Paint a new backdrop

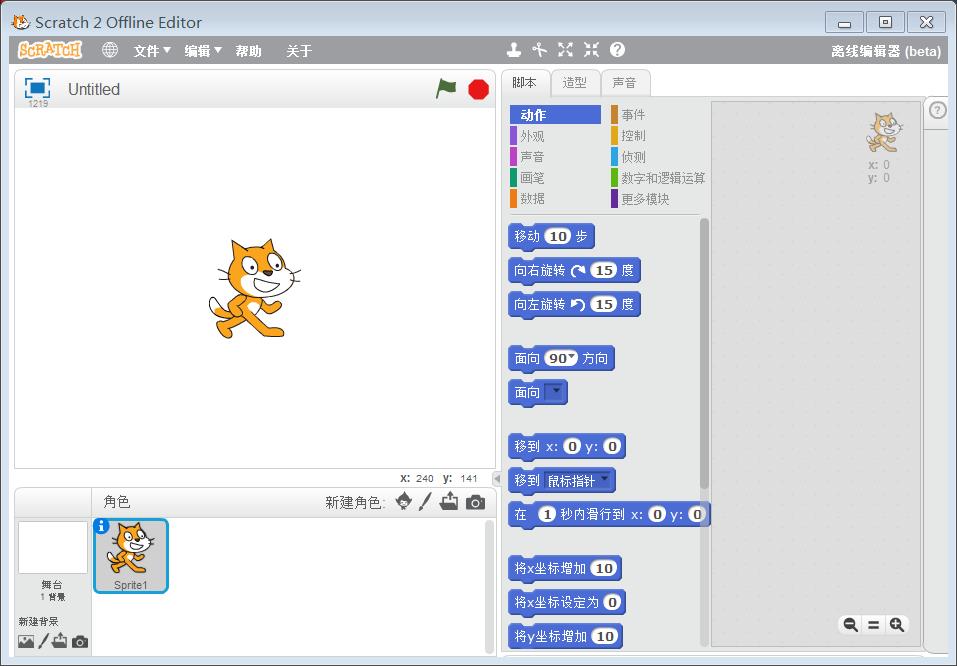pyautogui.click(x=43, y=641)
